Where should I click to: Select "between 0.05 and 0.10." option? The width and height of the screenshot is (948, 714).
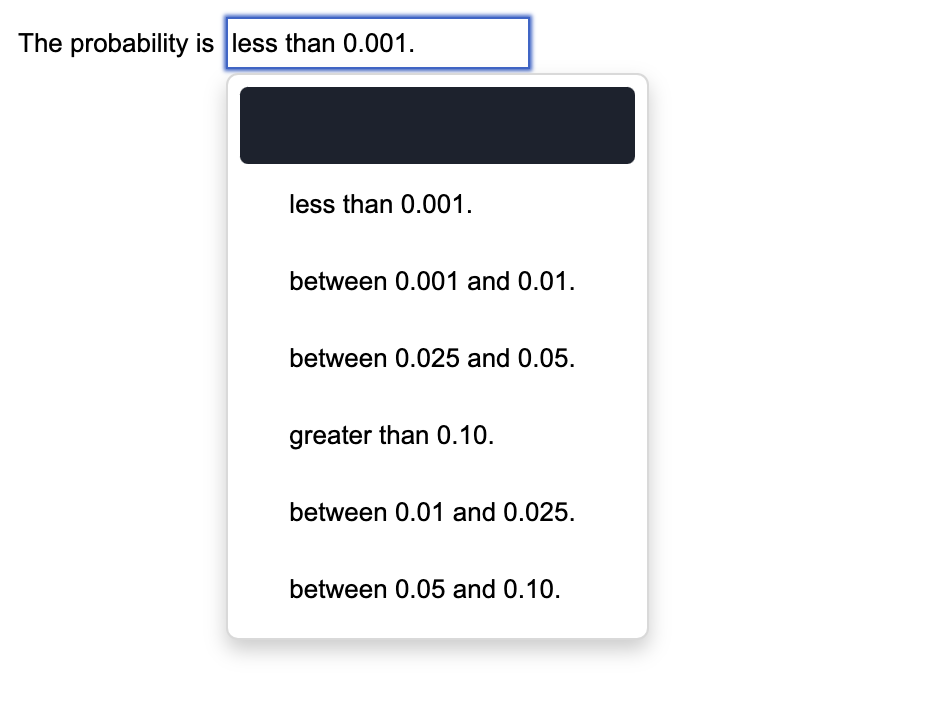(x=426, y=589)
